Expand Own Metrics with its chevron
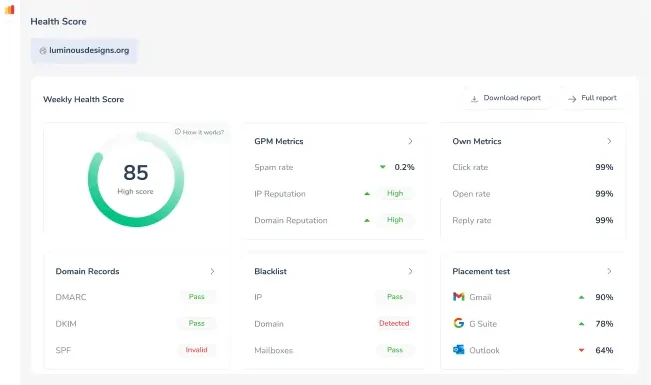This screenshot has width=651, height=385. coord(609,141)
